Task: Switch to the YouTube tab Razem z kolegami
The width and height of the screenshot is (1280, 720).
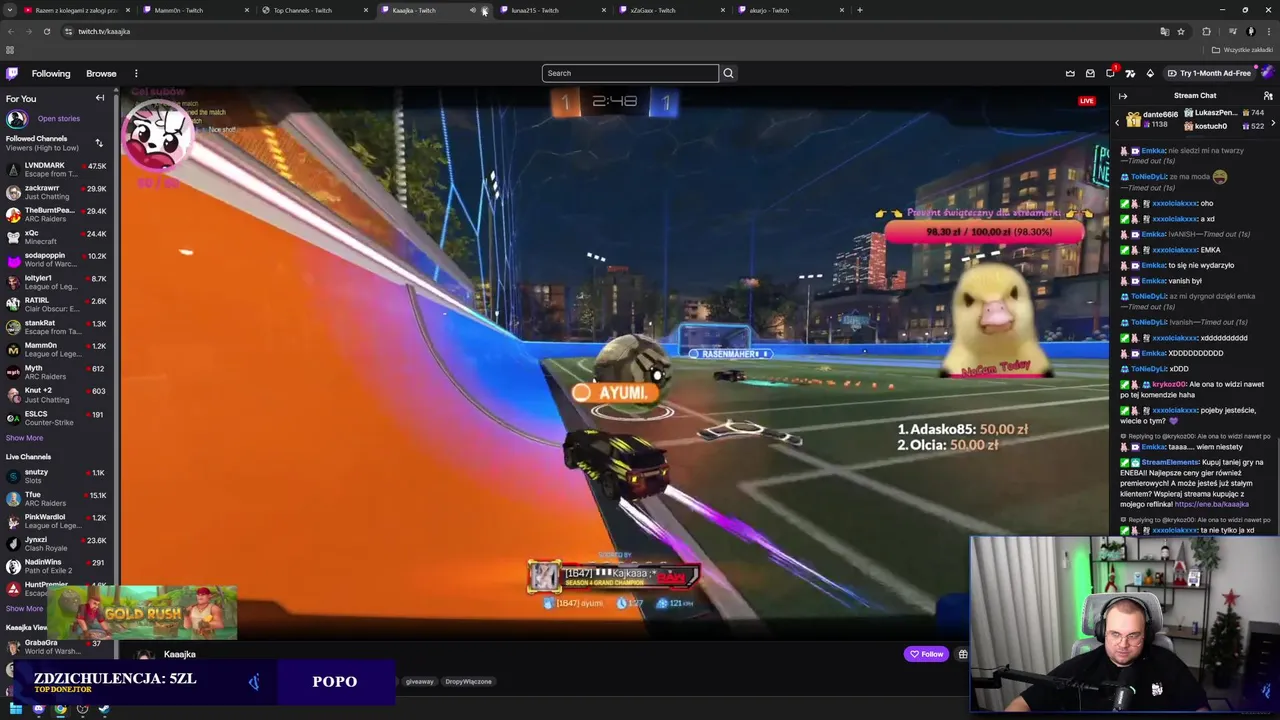Action: [x=76, y=10]
